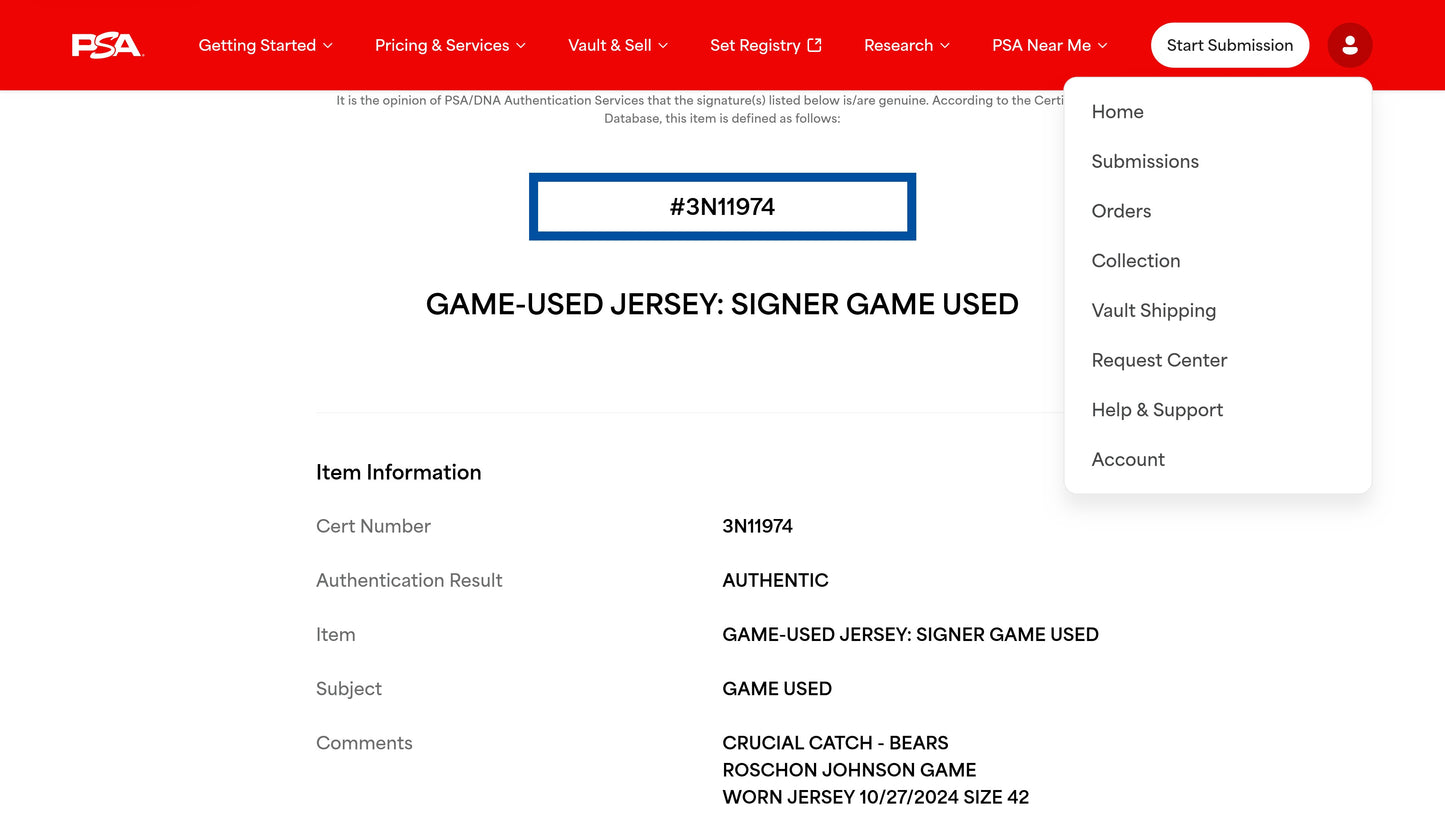Open the PSA Near Me dropdown
Image resolution: width=1445 pixels, height=813 pixels.
point(1050,45)
